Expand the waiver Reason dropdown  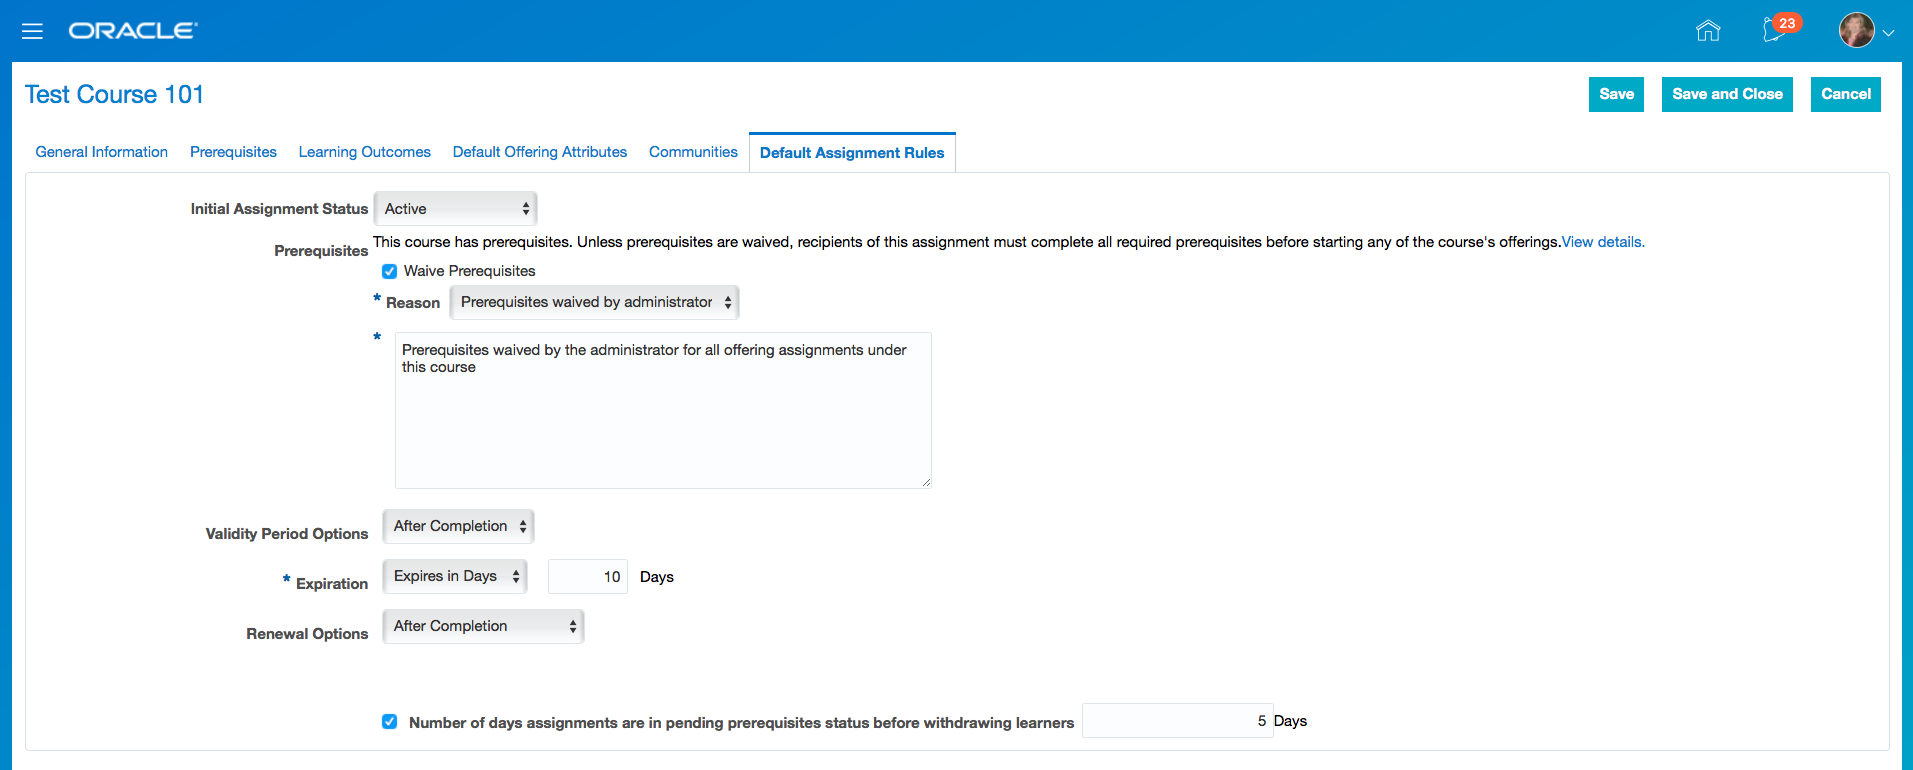point(594,303)
